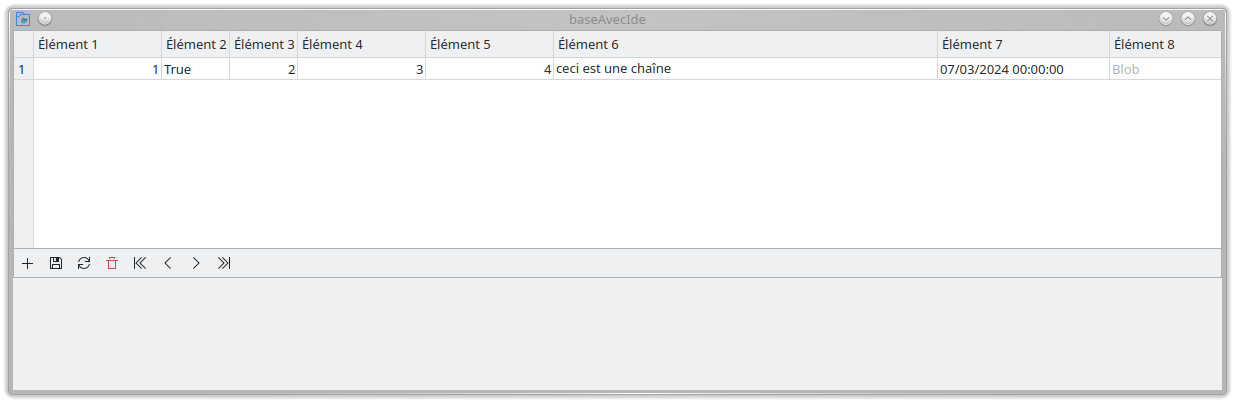Minimize the baseAvecIde window
Viewport: 1235px width, 403px height.
[1166, 19]
